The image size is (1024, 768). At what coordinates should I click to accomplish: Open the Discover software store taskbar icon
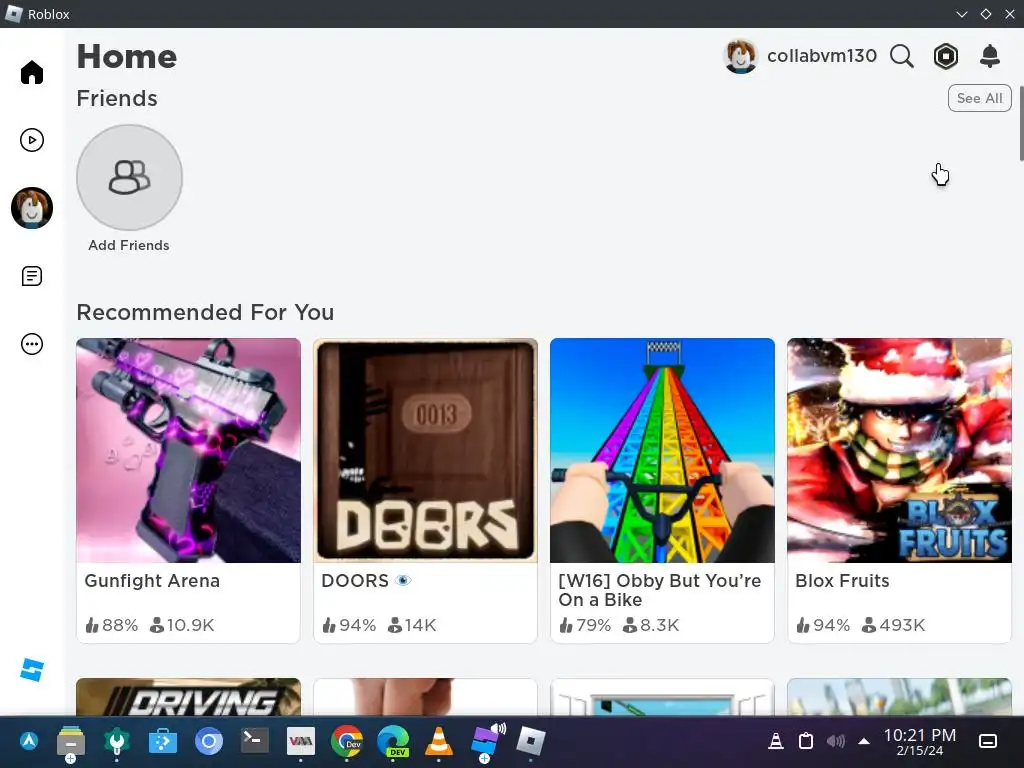[163, 741]
